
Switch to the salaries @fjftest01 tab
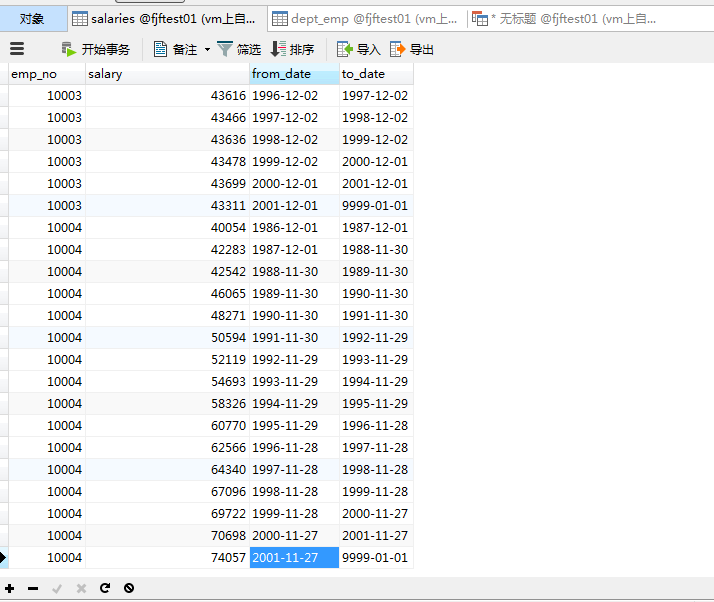(x=168, y=19)
